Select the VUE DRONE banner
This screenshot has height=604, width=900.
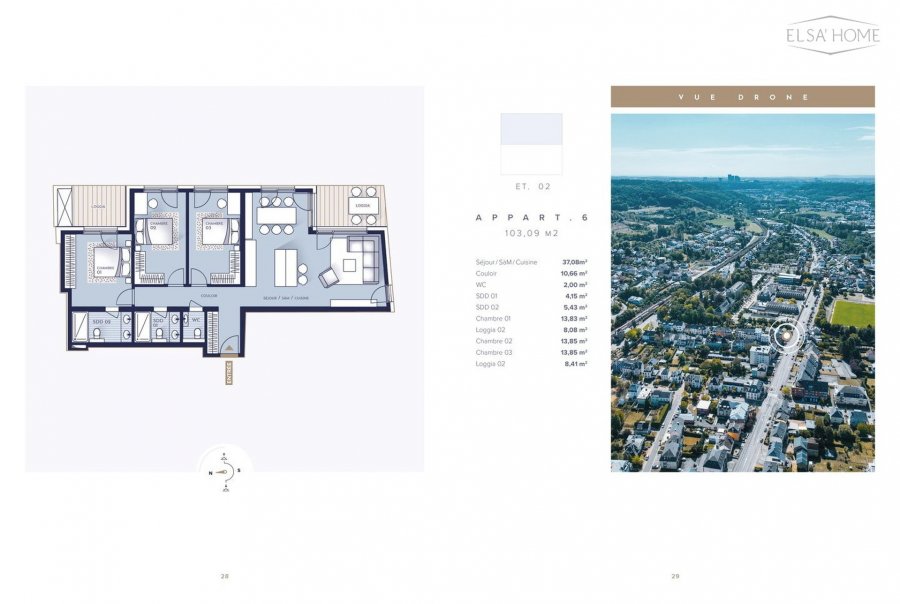742,97
